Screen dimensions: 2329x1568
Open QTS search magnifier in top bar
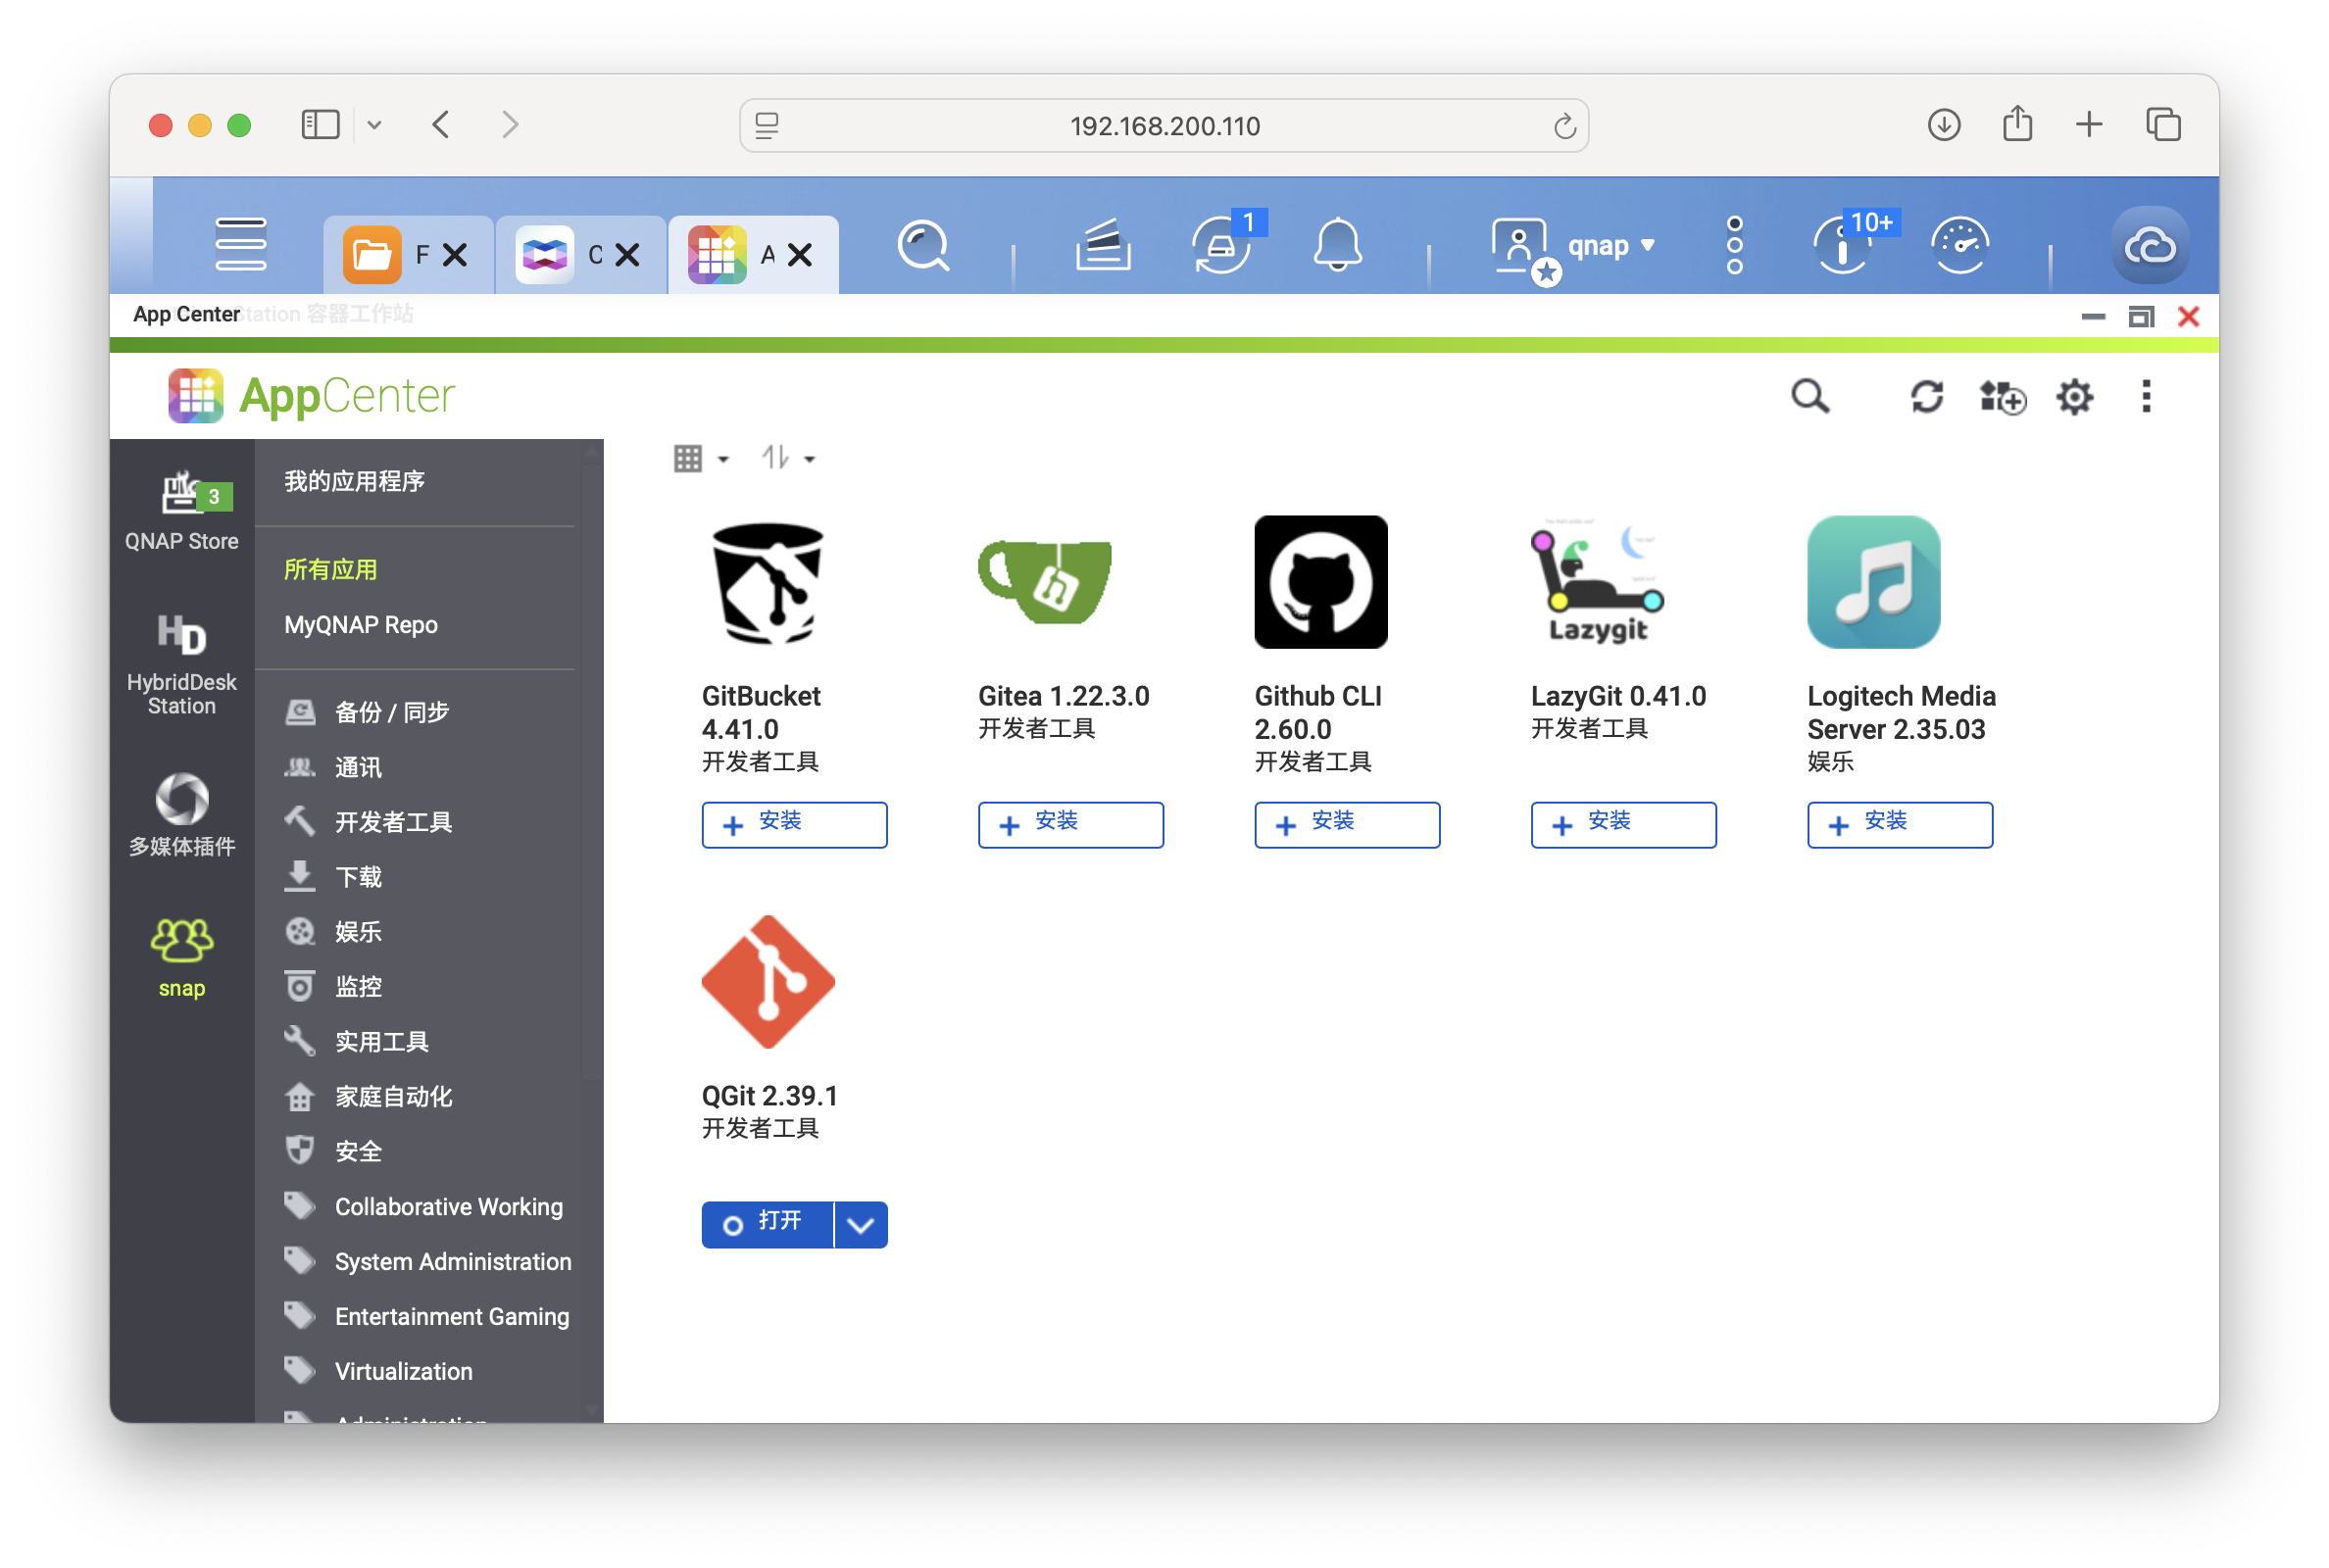coord(923,245)
